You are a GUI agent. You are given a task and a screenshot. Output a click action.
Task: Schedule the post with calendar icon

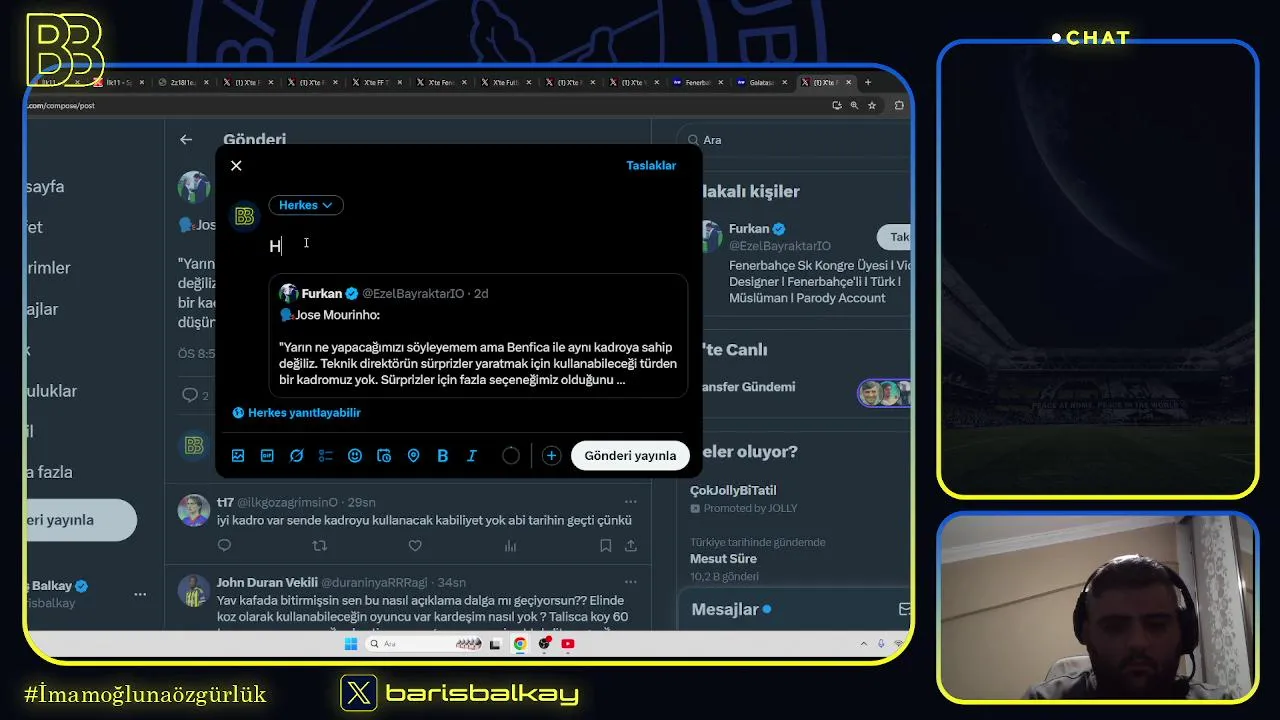[x=384, y=456]
